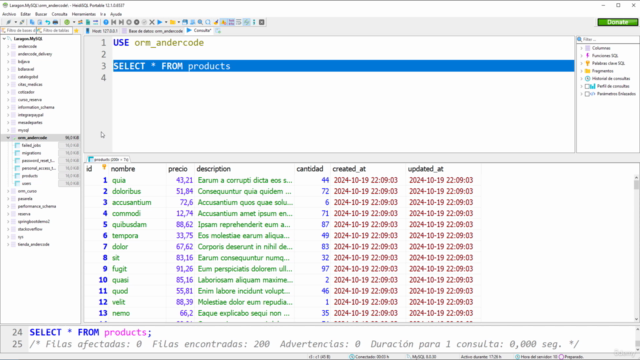Open help via the blue question icon
This screenshot has width=640, height=360.
point(106,22)
